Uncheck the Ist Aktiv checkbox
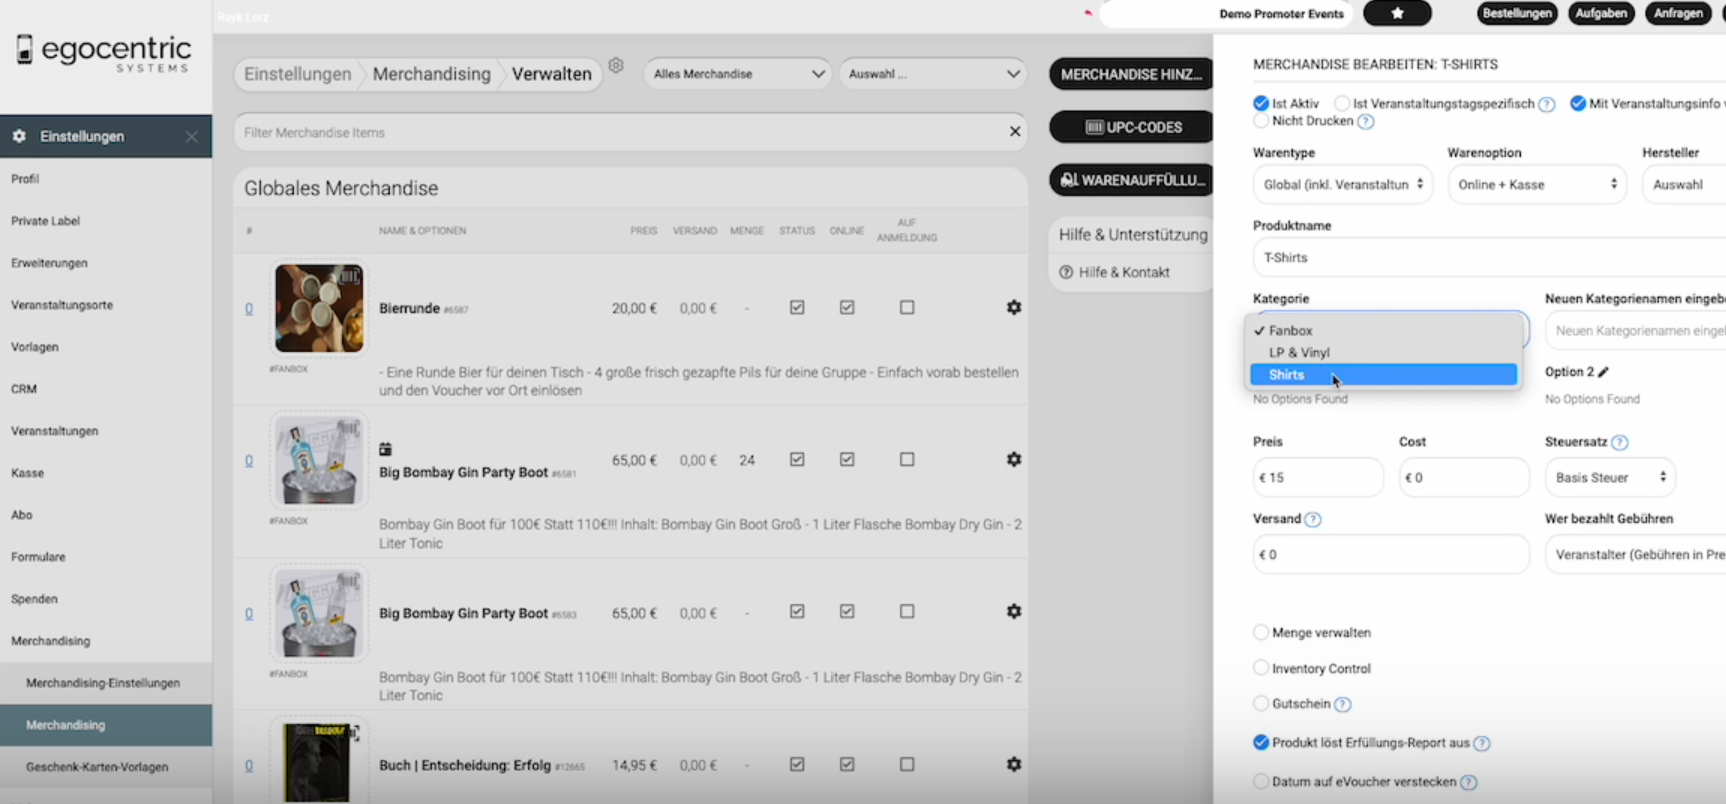The image size is (1726, 804). pyautogui.click(x=1261, y=103)
